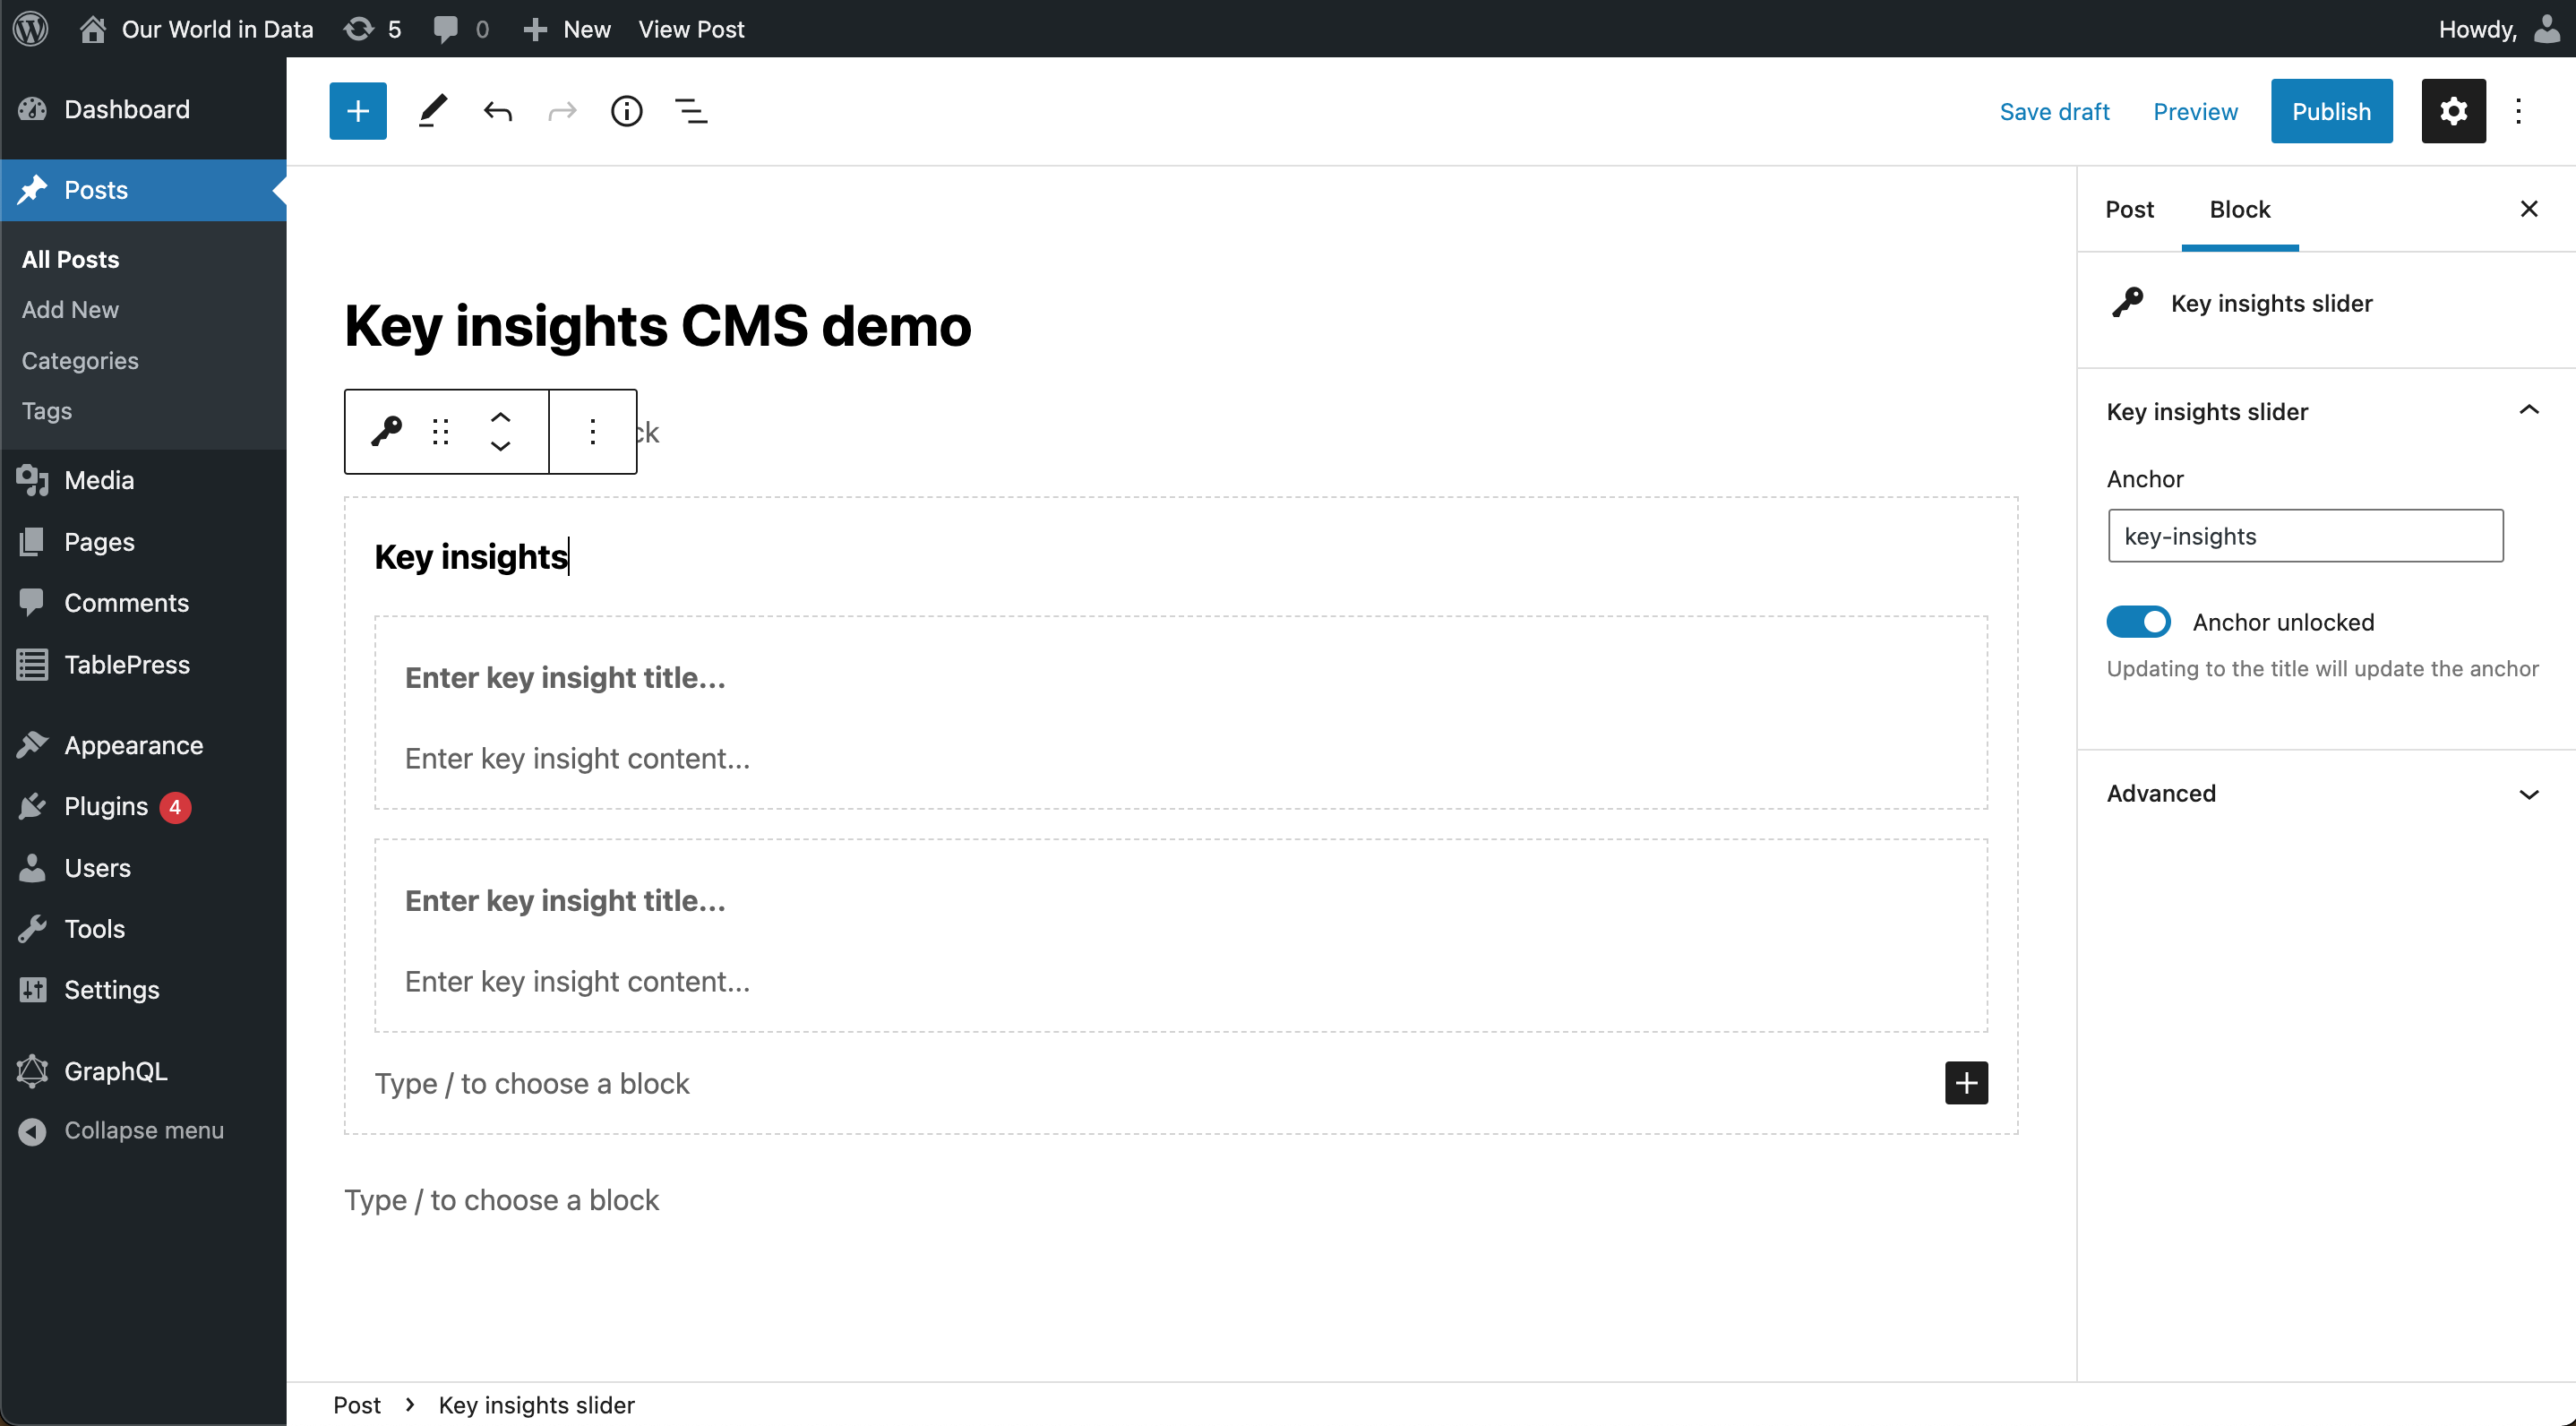This screenshot has width=2576, height=1426.
Task: Click the Key insights slider block icon
Action: [385, 431]
